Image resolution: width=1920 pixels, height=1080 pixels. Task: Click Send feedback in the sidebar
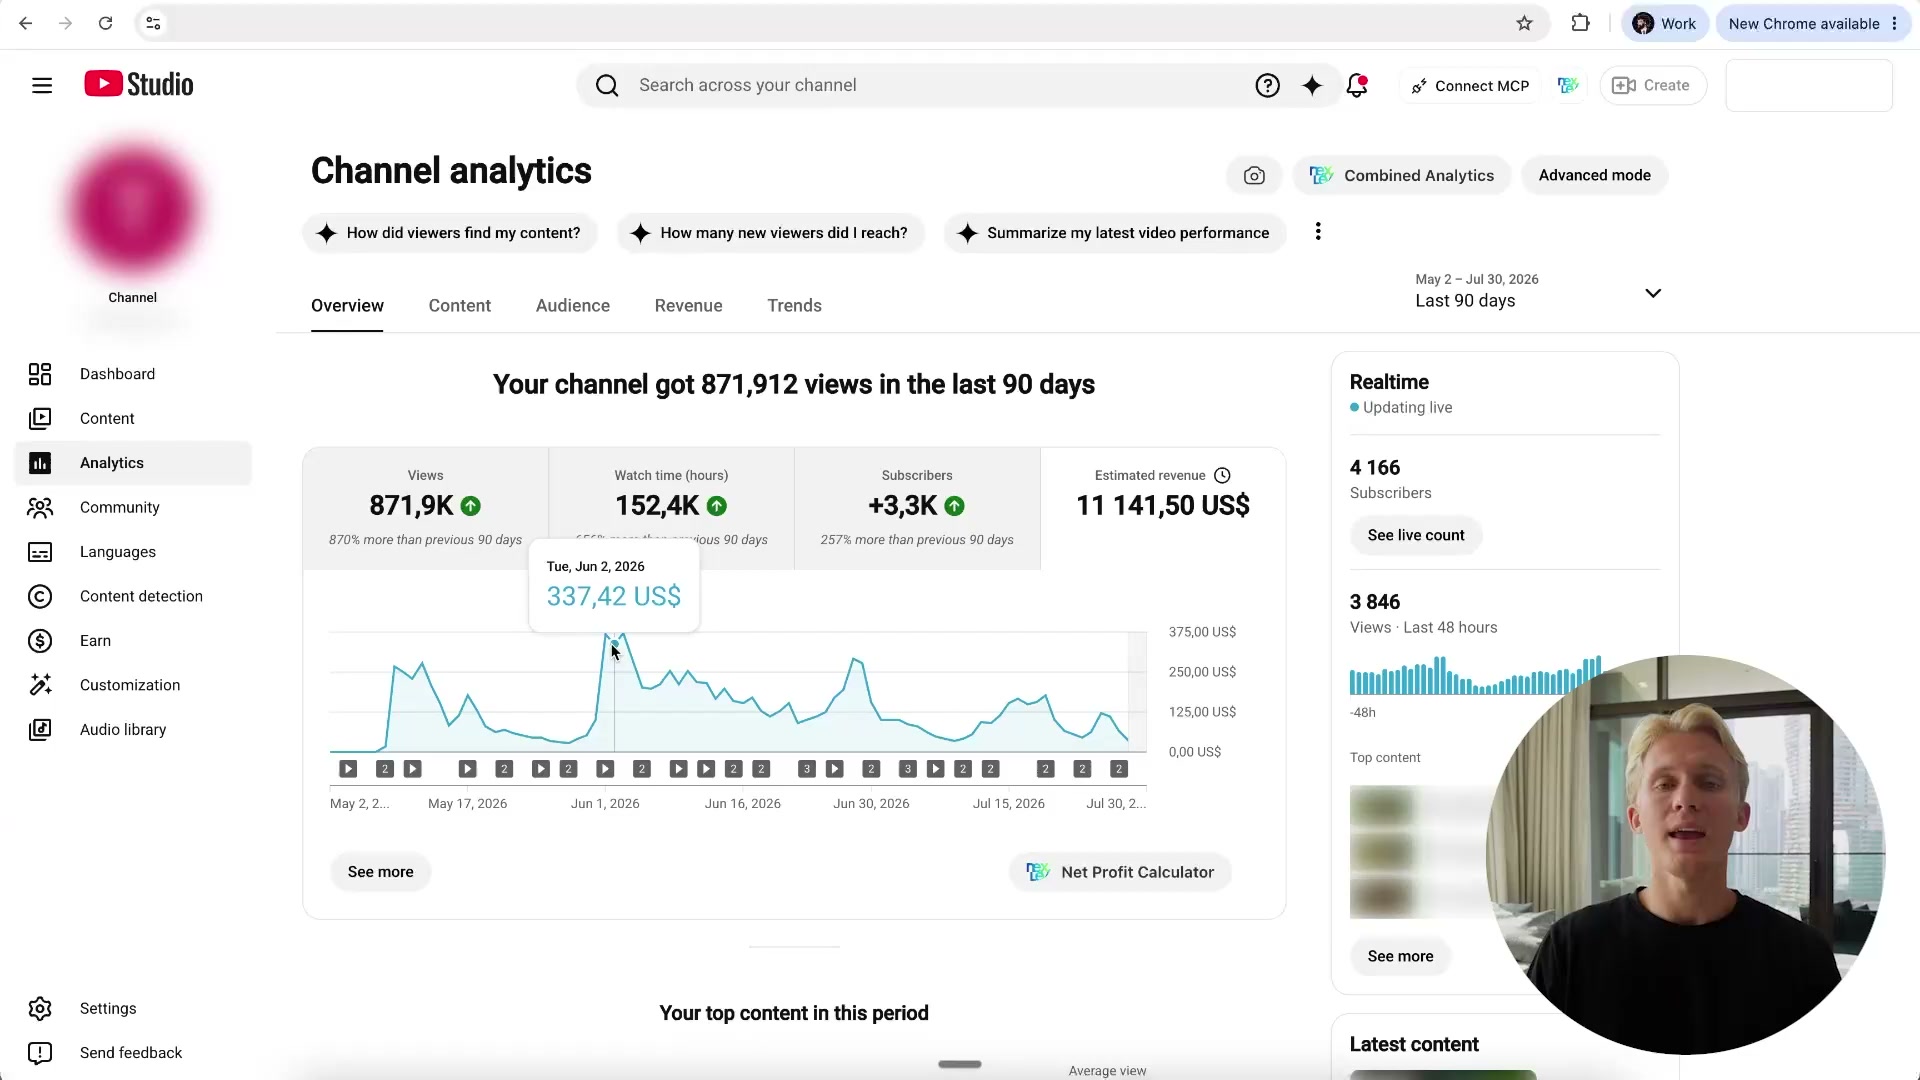133,1053
